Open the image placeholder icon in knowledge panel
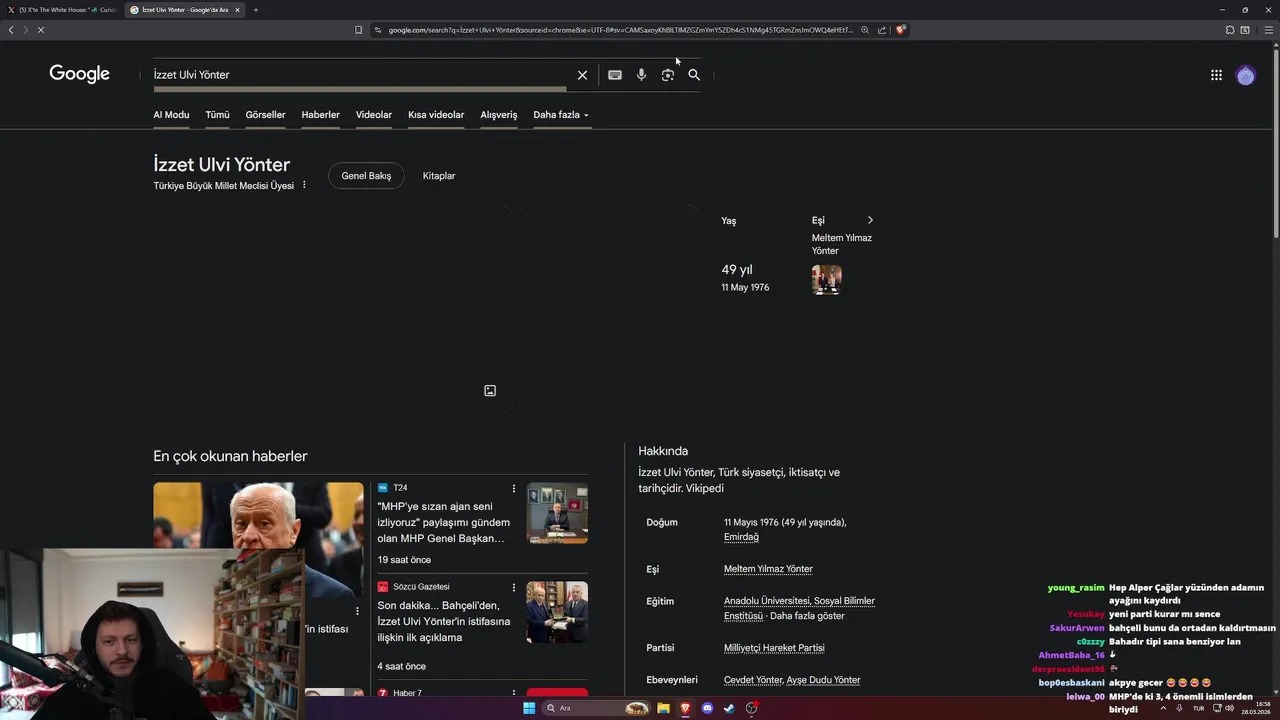The image size is (1280, 720). click(x=490, y=391)
